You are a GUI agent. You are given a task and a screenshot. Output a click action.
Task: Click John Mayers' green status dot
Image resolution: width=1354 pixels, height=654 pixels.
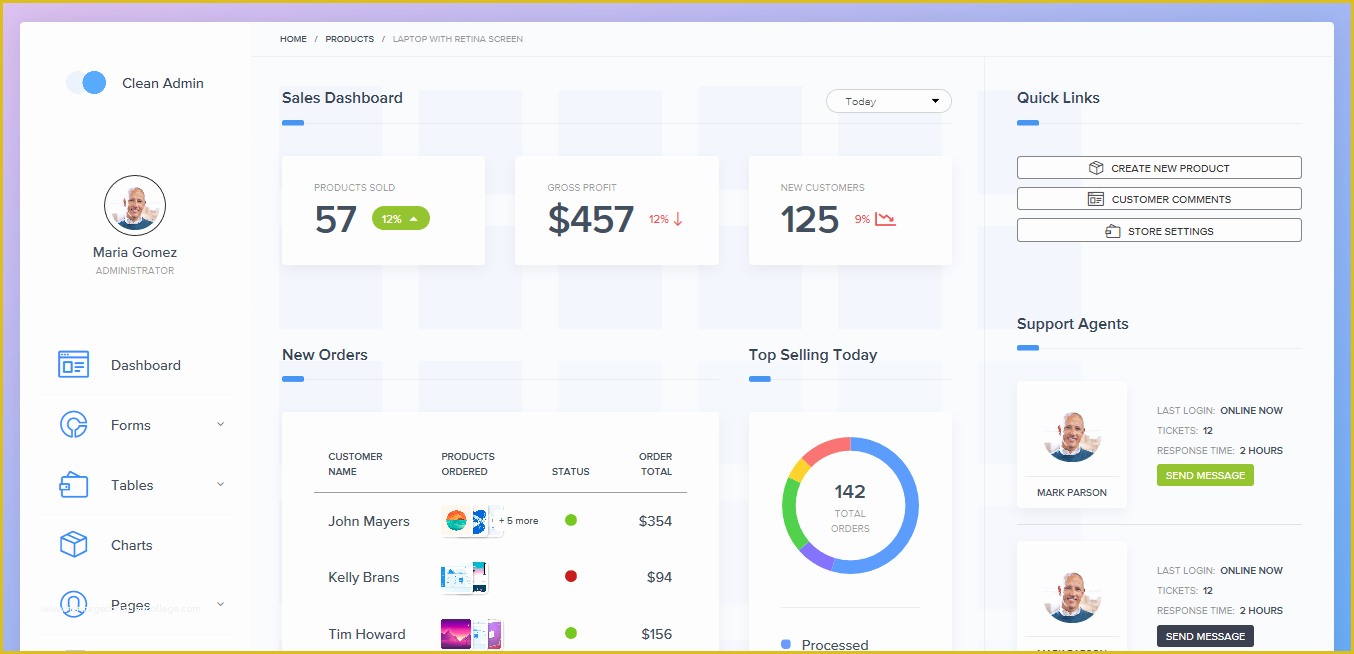pos(571,520)
